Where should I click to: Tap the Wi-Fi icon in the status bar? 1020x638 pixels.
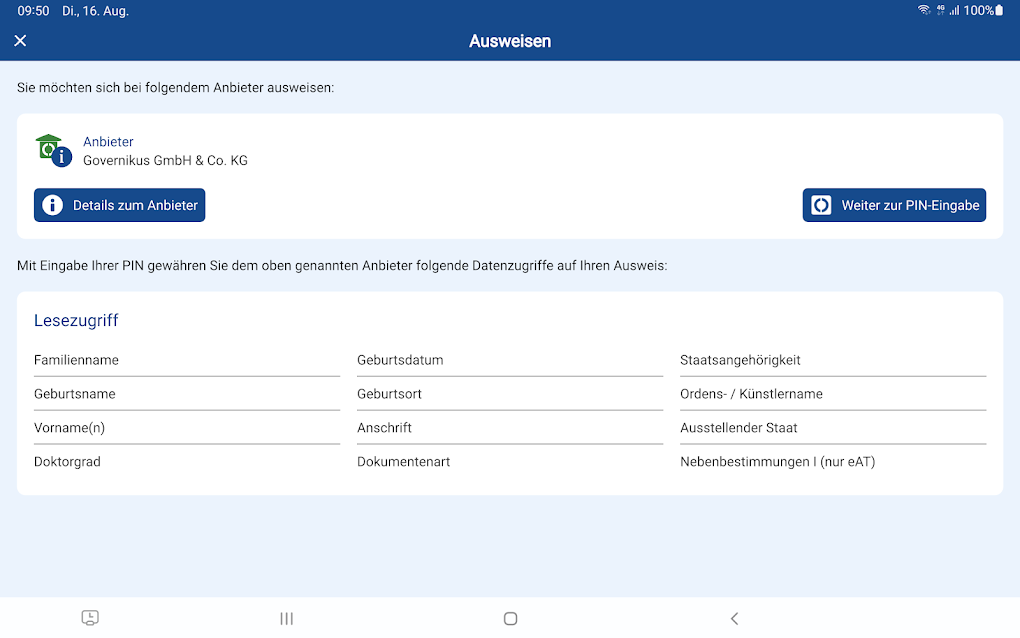(925, 10)
